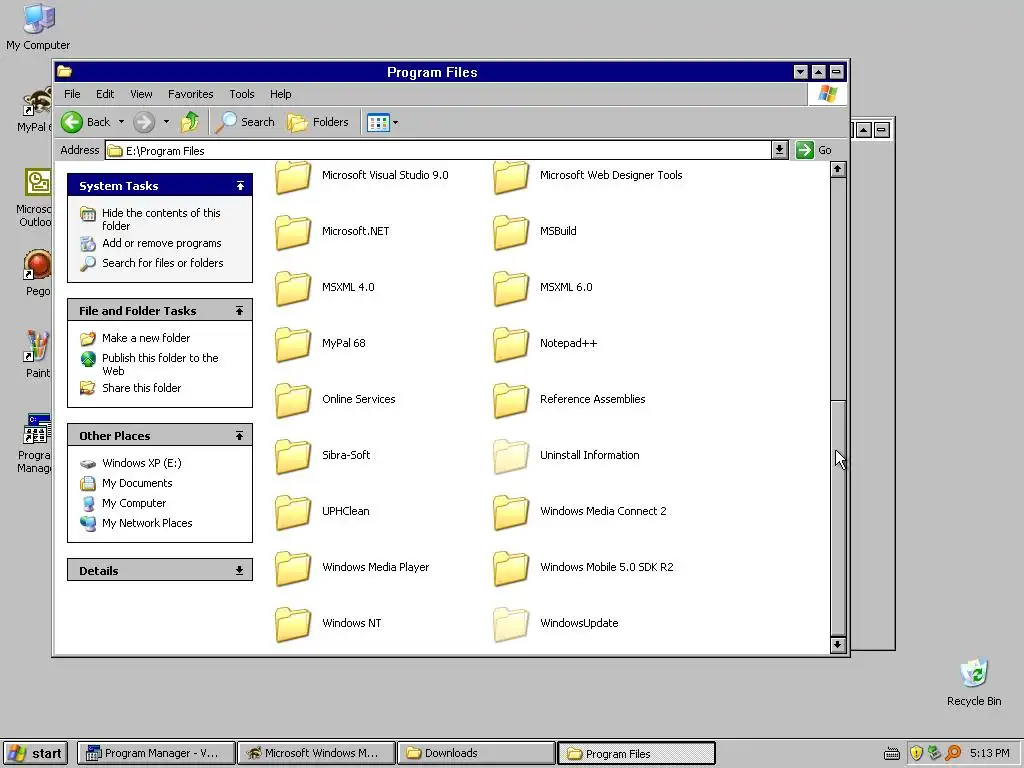
Task: Collapse the System Tasks panel
Action: click(x=240, y=186)
